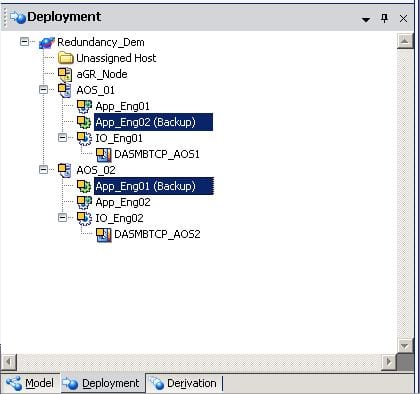This screenshot has width=420, height=394.
Task: Collapse the IO_Eng02 engine node
Action: tap(62, 218)
